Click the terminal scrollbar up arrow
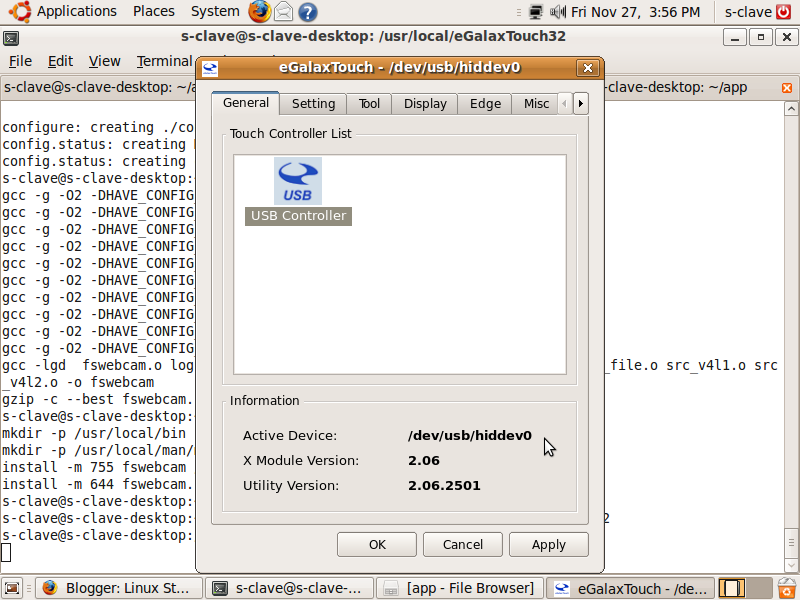Image resolution: width=800 pixels, height=600 pixels. 791,108
